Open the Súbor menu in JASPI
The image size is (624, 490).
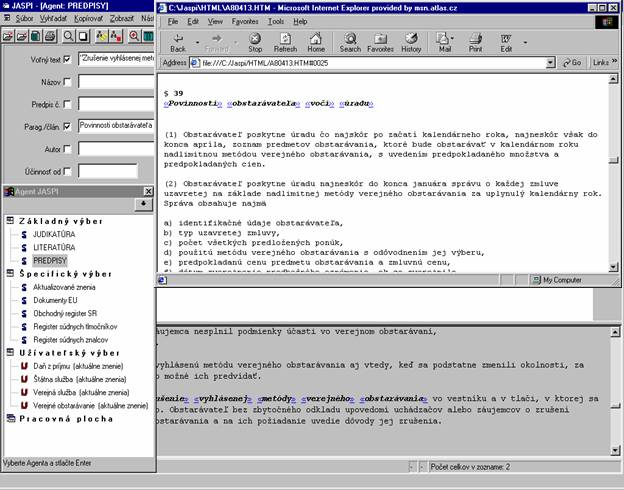pos(24,18)
